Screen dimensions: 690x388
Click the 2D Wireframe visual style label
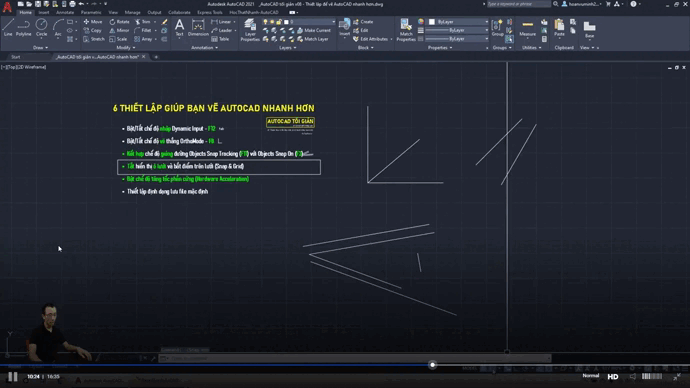[x=32, y=67]
